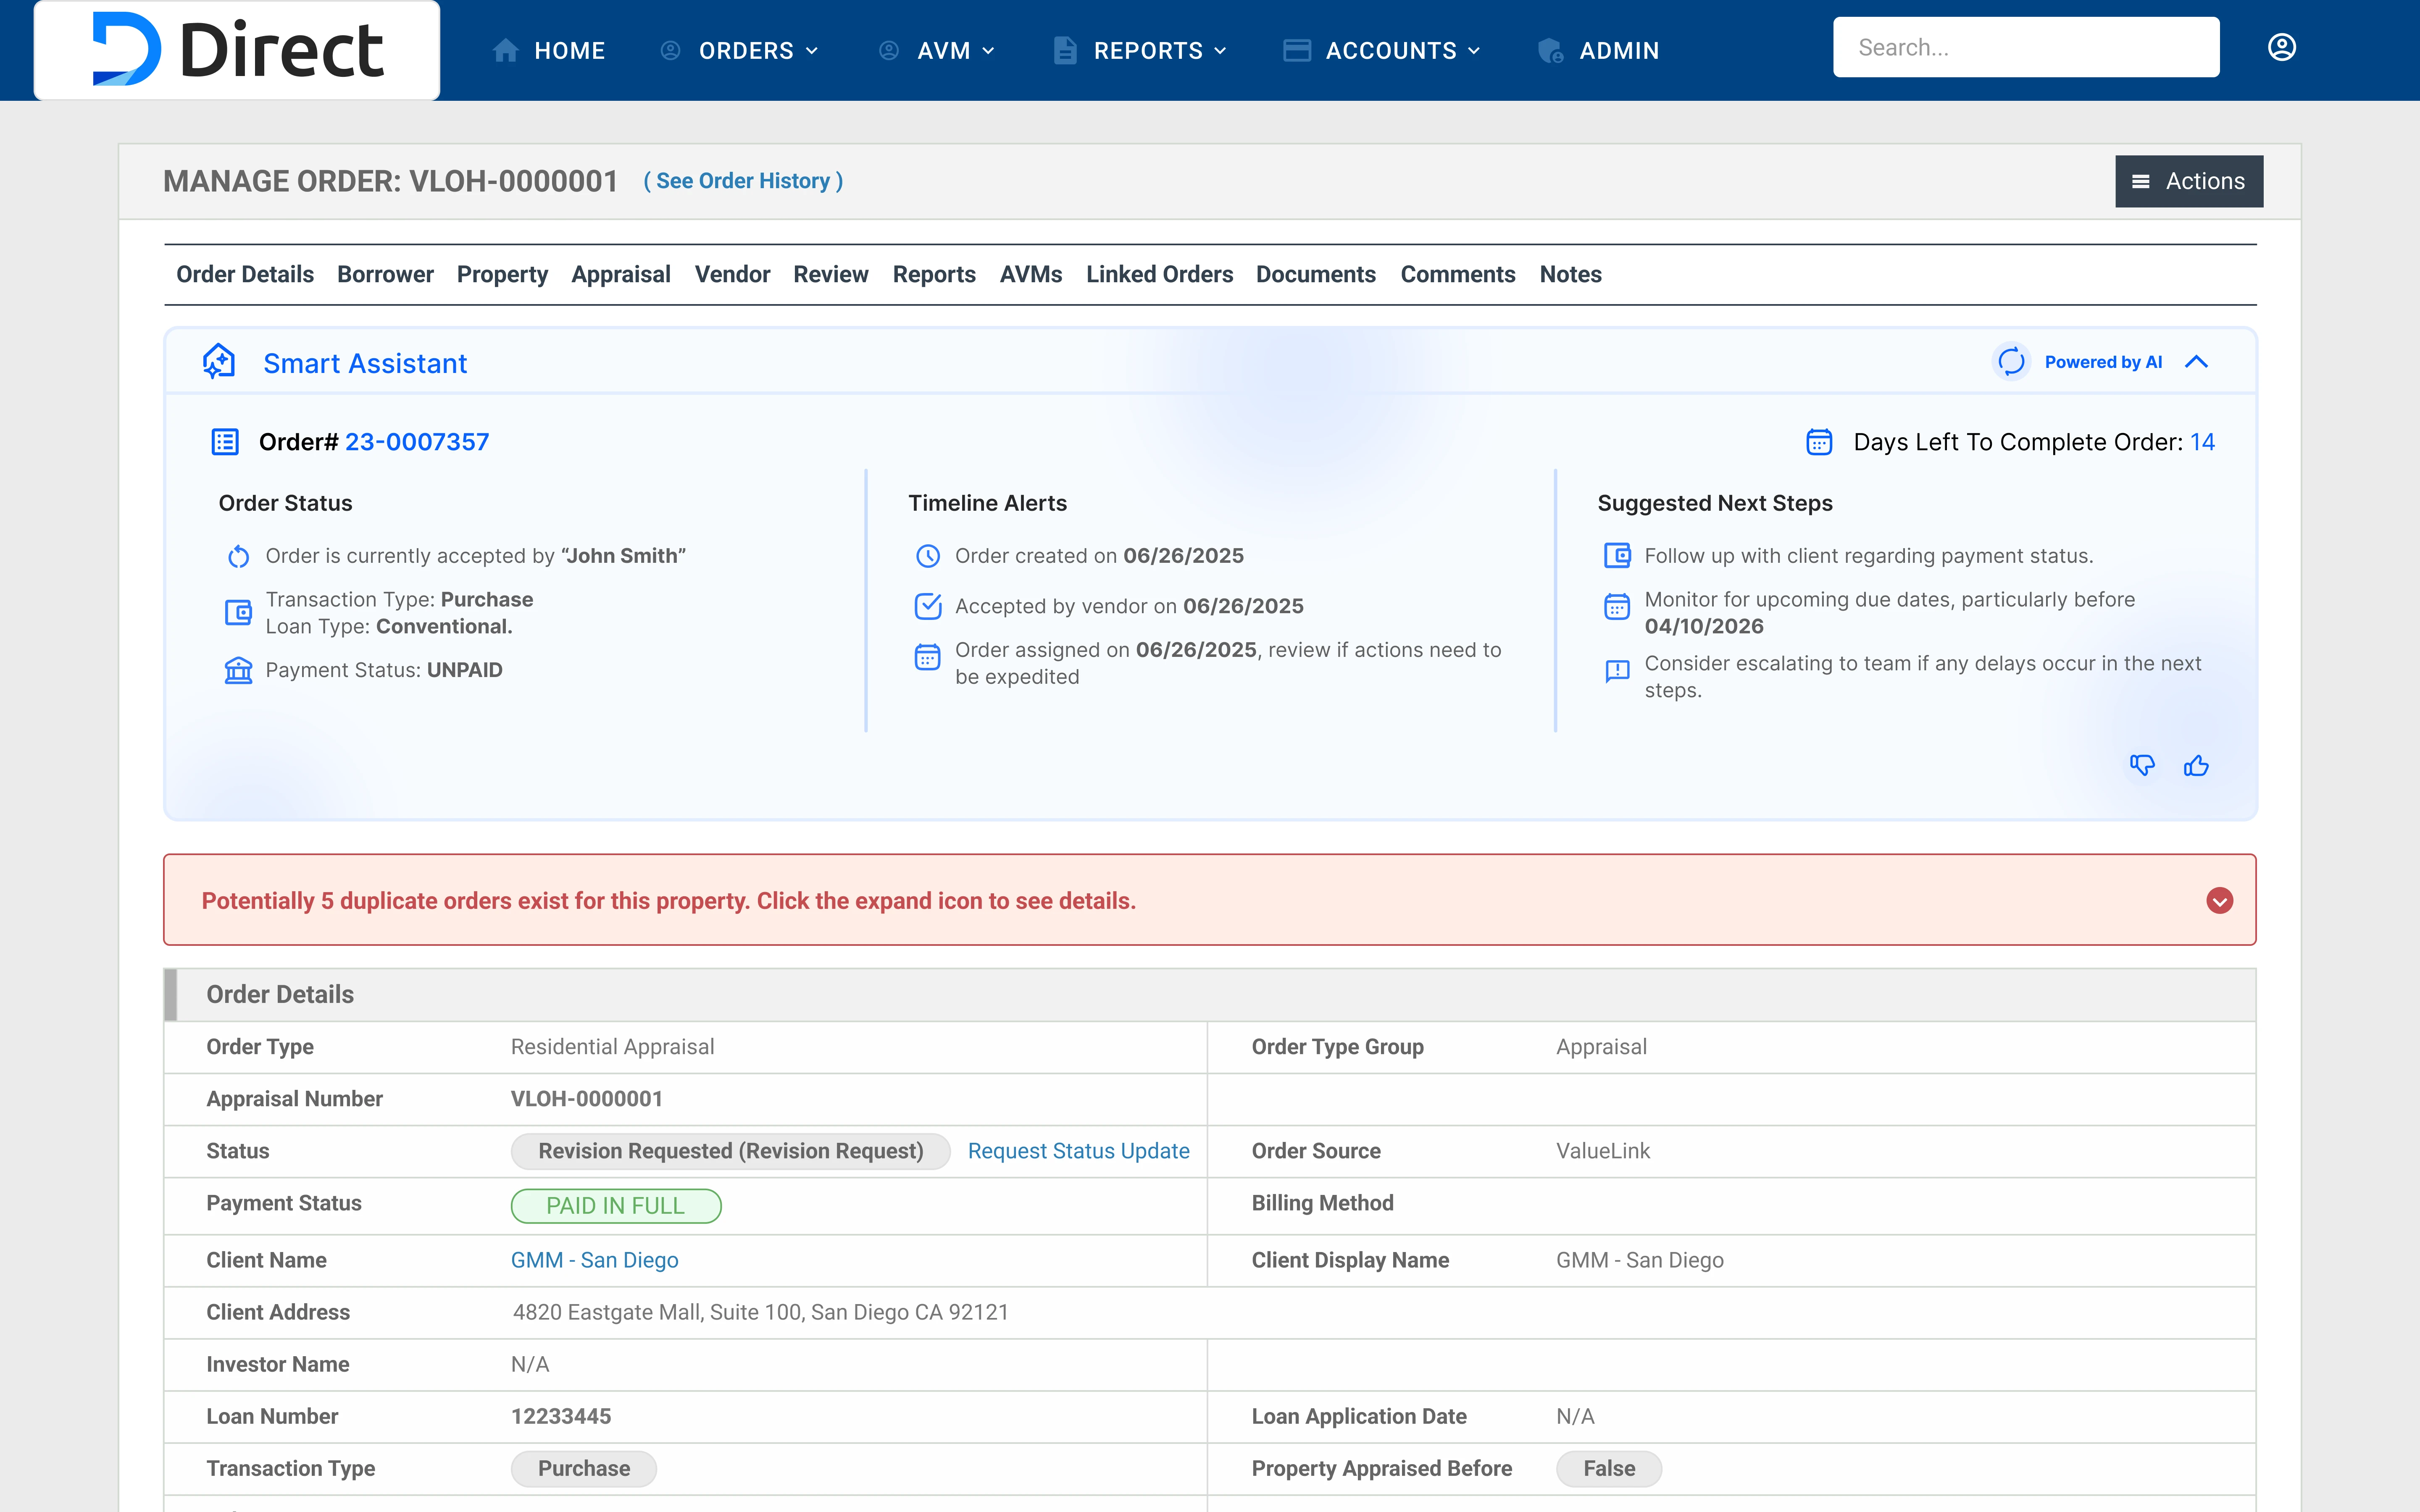The image size is (2420, 1512).
Task: Switch to the Borrower tab
Action: click(x=385, y=274)
